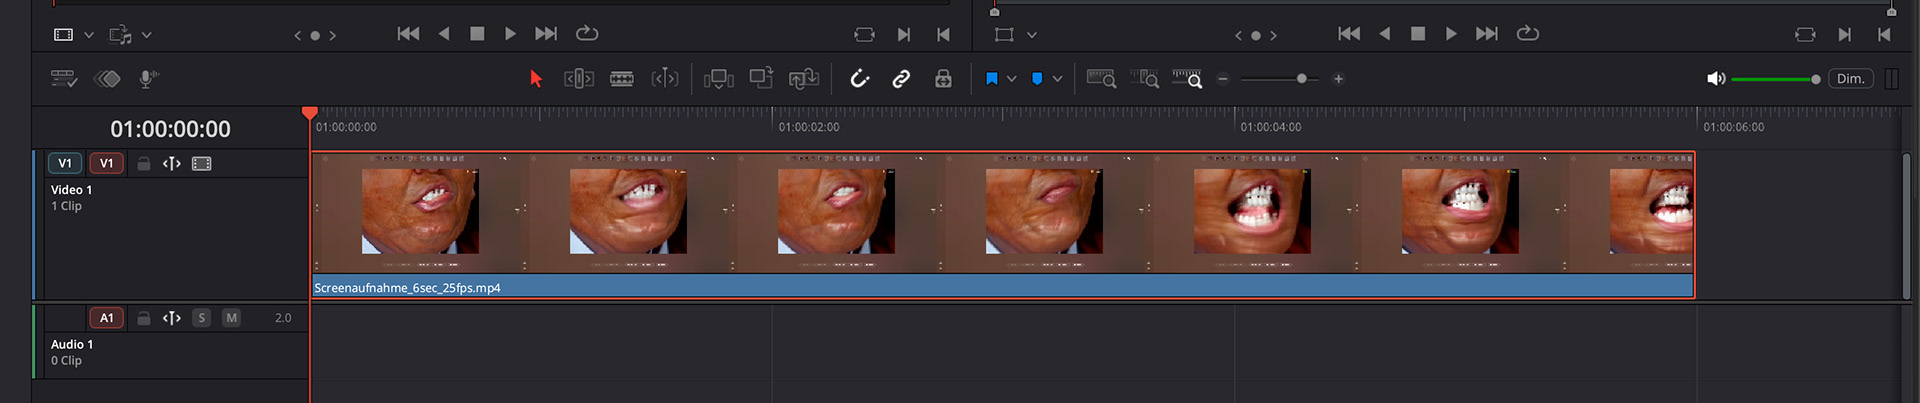
Task: Click timeline viewer Go to First Frame
Action: (x=1349, y=34)
